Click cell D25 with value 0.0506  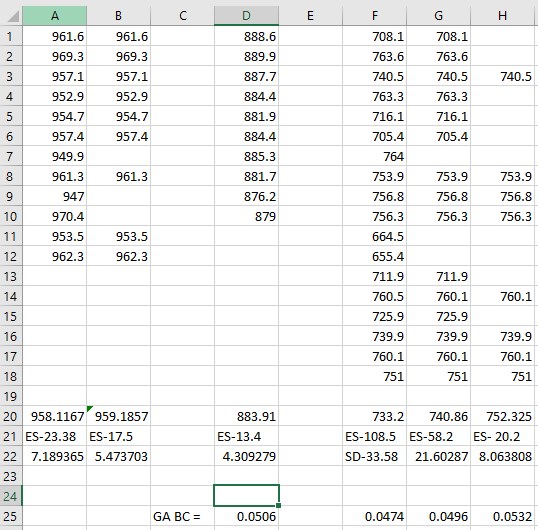coord(246,516)
